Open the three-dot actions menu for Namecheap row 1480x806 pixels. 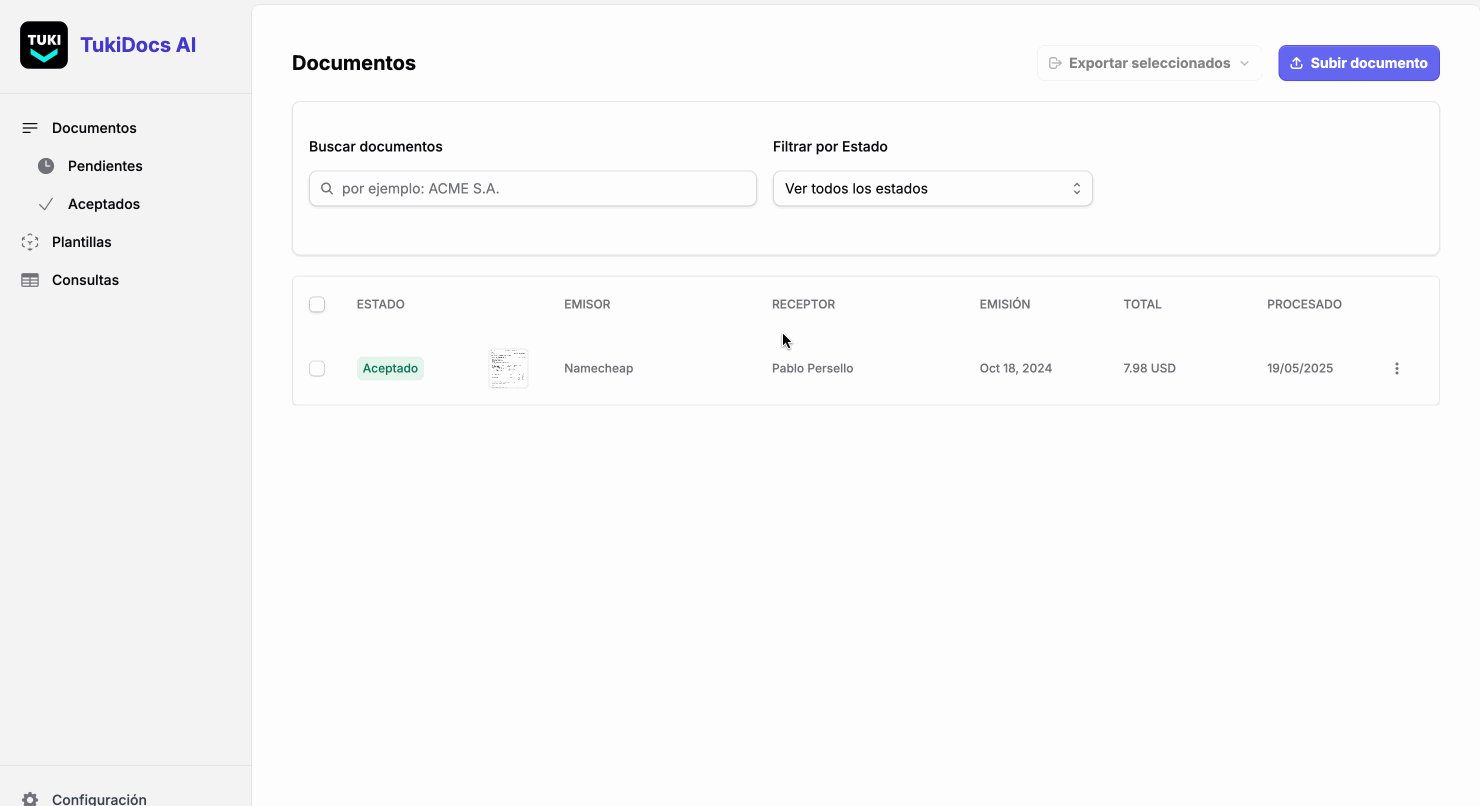click(1397, 368)
